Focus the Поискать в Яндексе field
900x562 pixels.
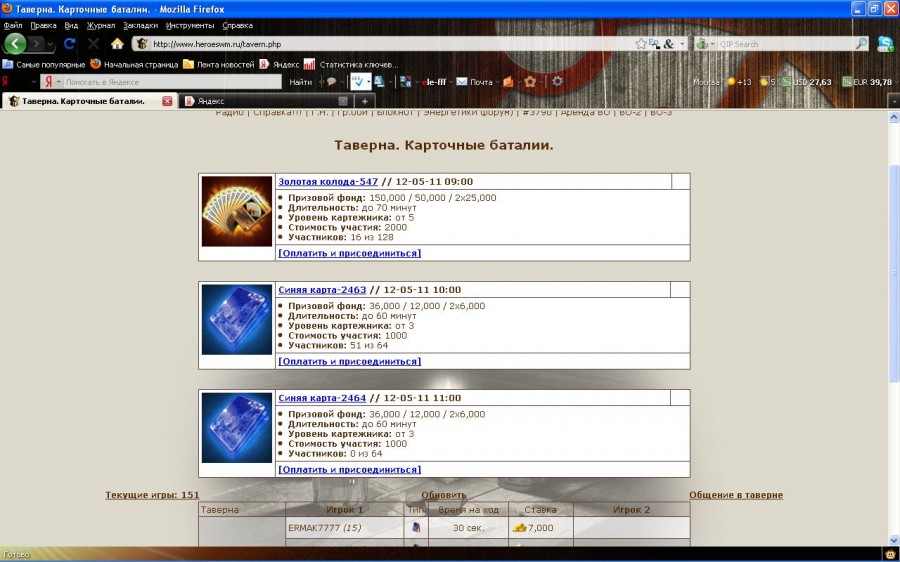coord(172,82)
